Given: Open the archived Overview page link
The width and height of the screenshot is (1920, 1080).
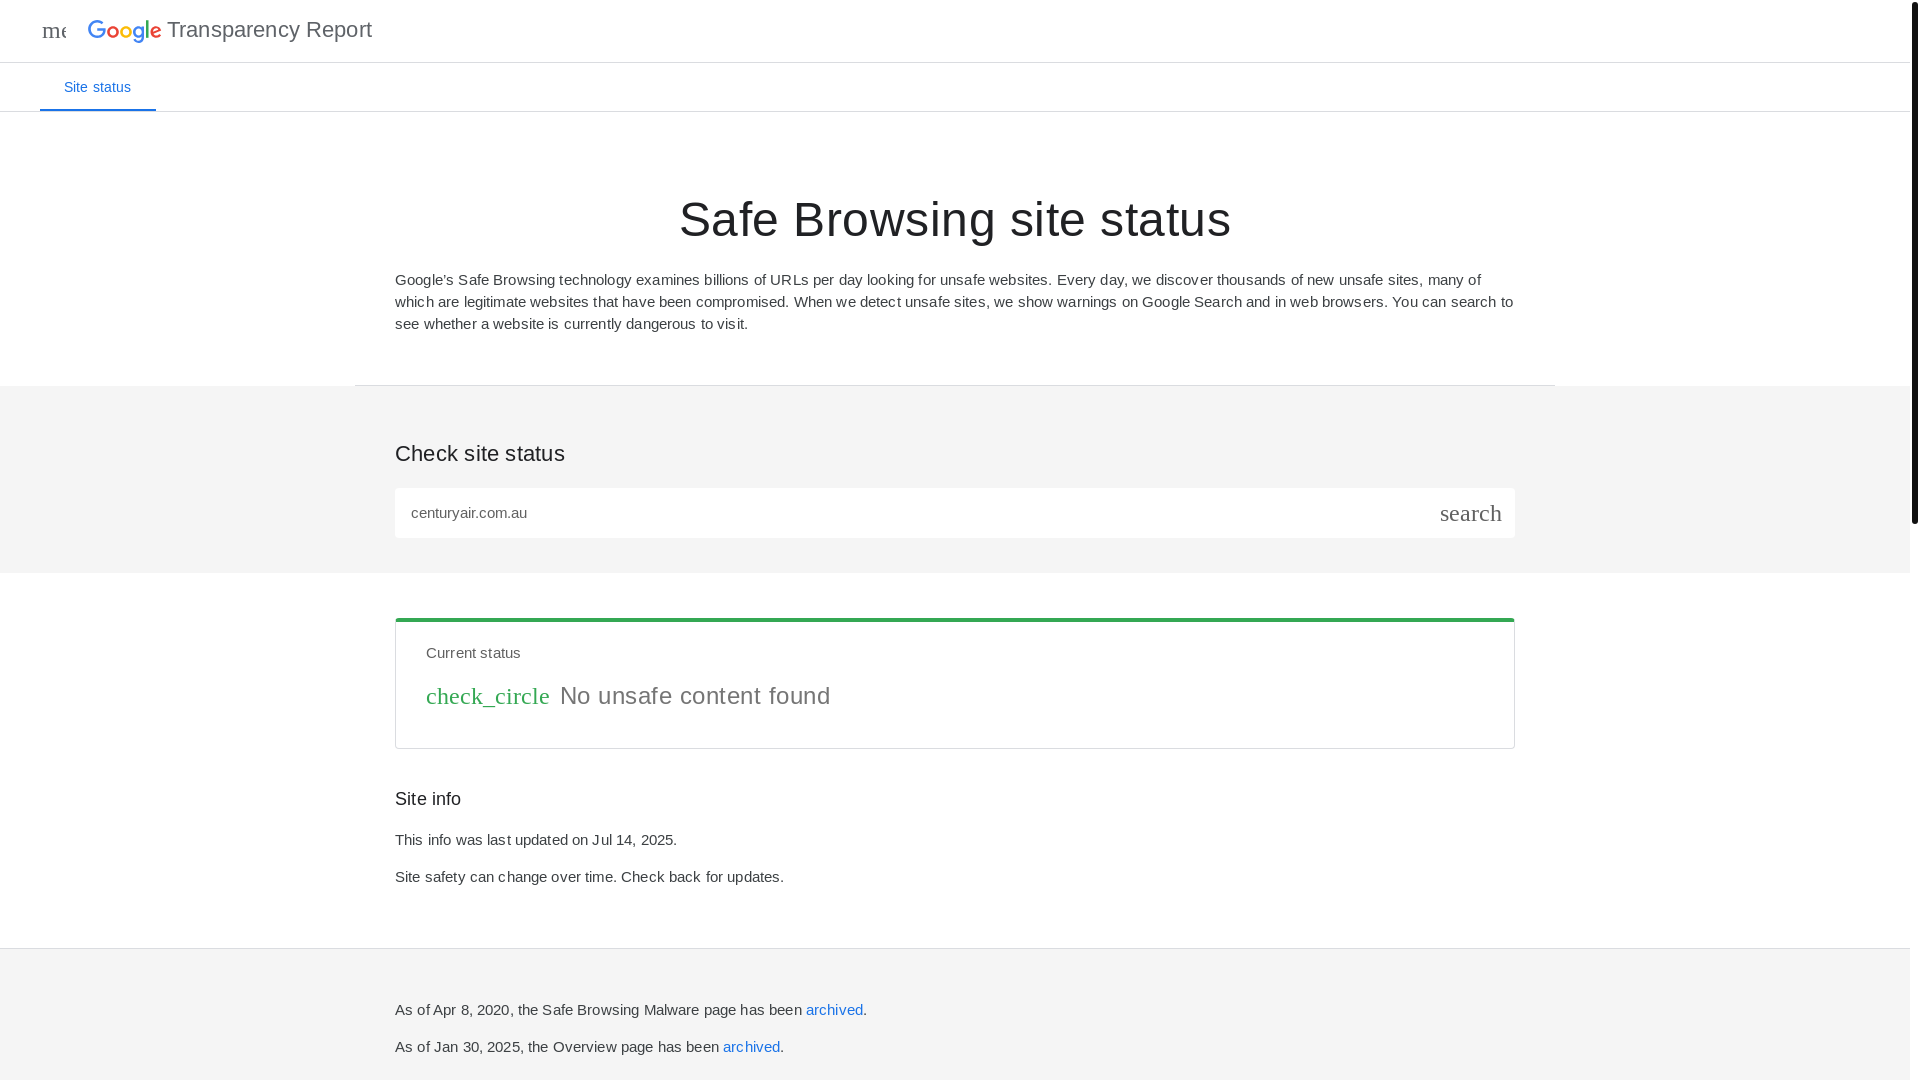Looking at the screenshot, I should pos(751,1047).
